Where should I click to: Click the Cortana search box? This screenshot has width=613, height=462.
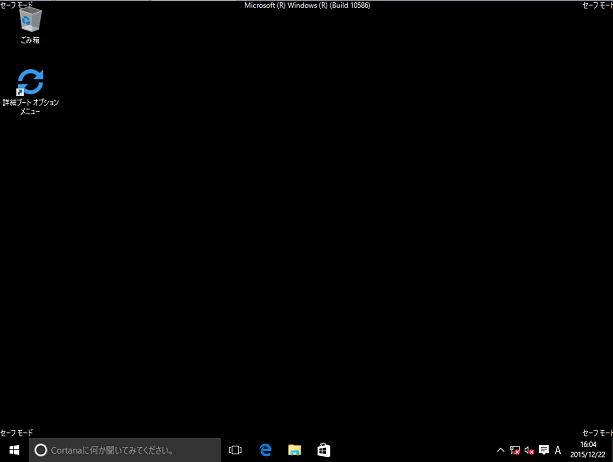click(125, 450)
